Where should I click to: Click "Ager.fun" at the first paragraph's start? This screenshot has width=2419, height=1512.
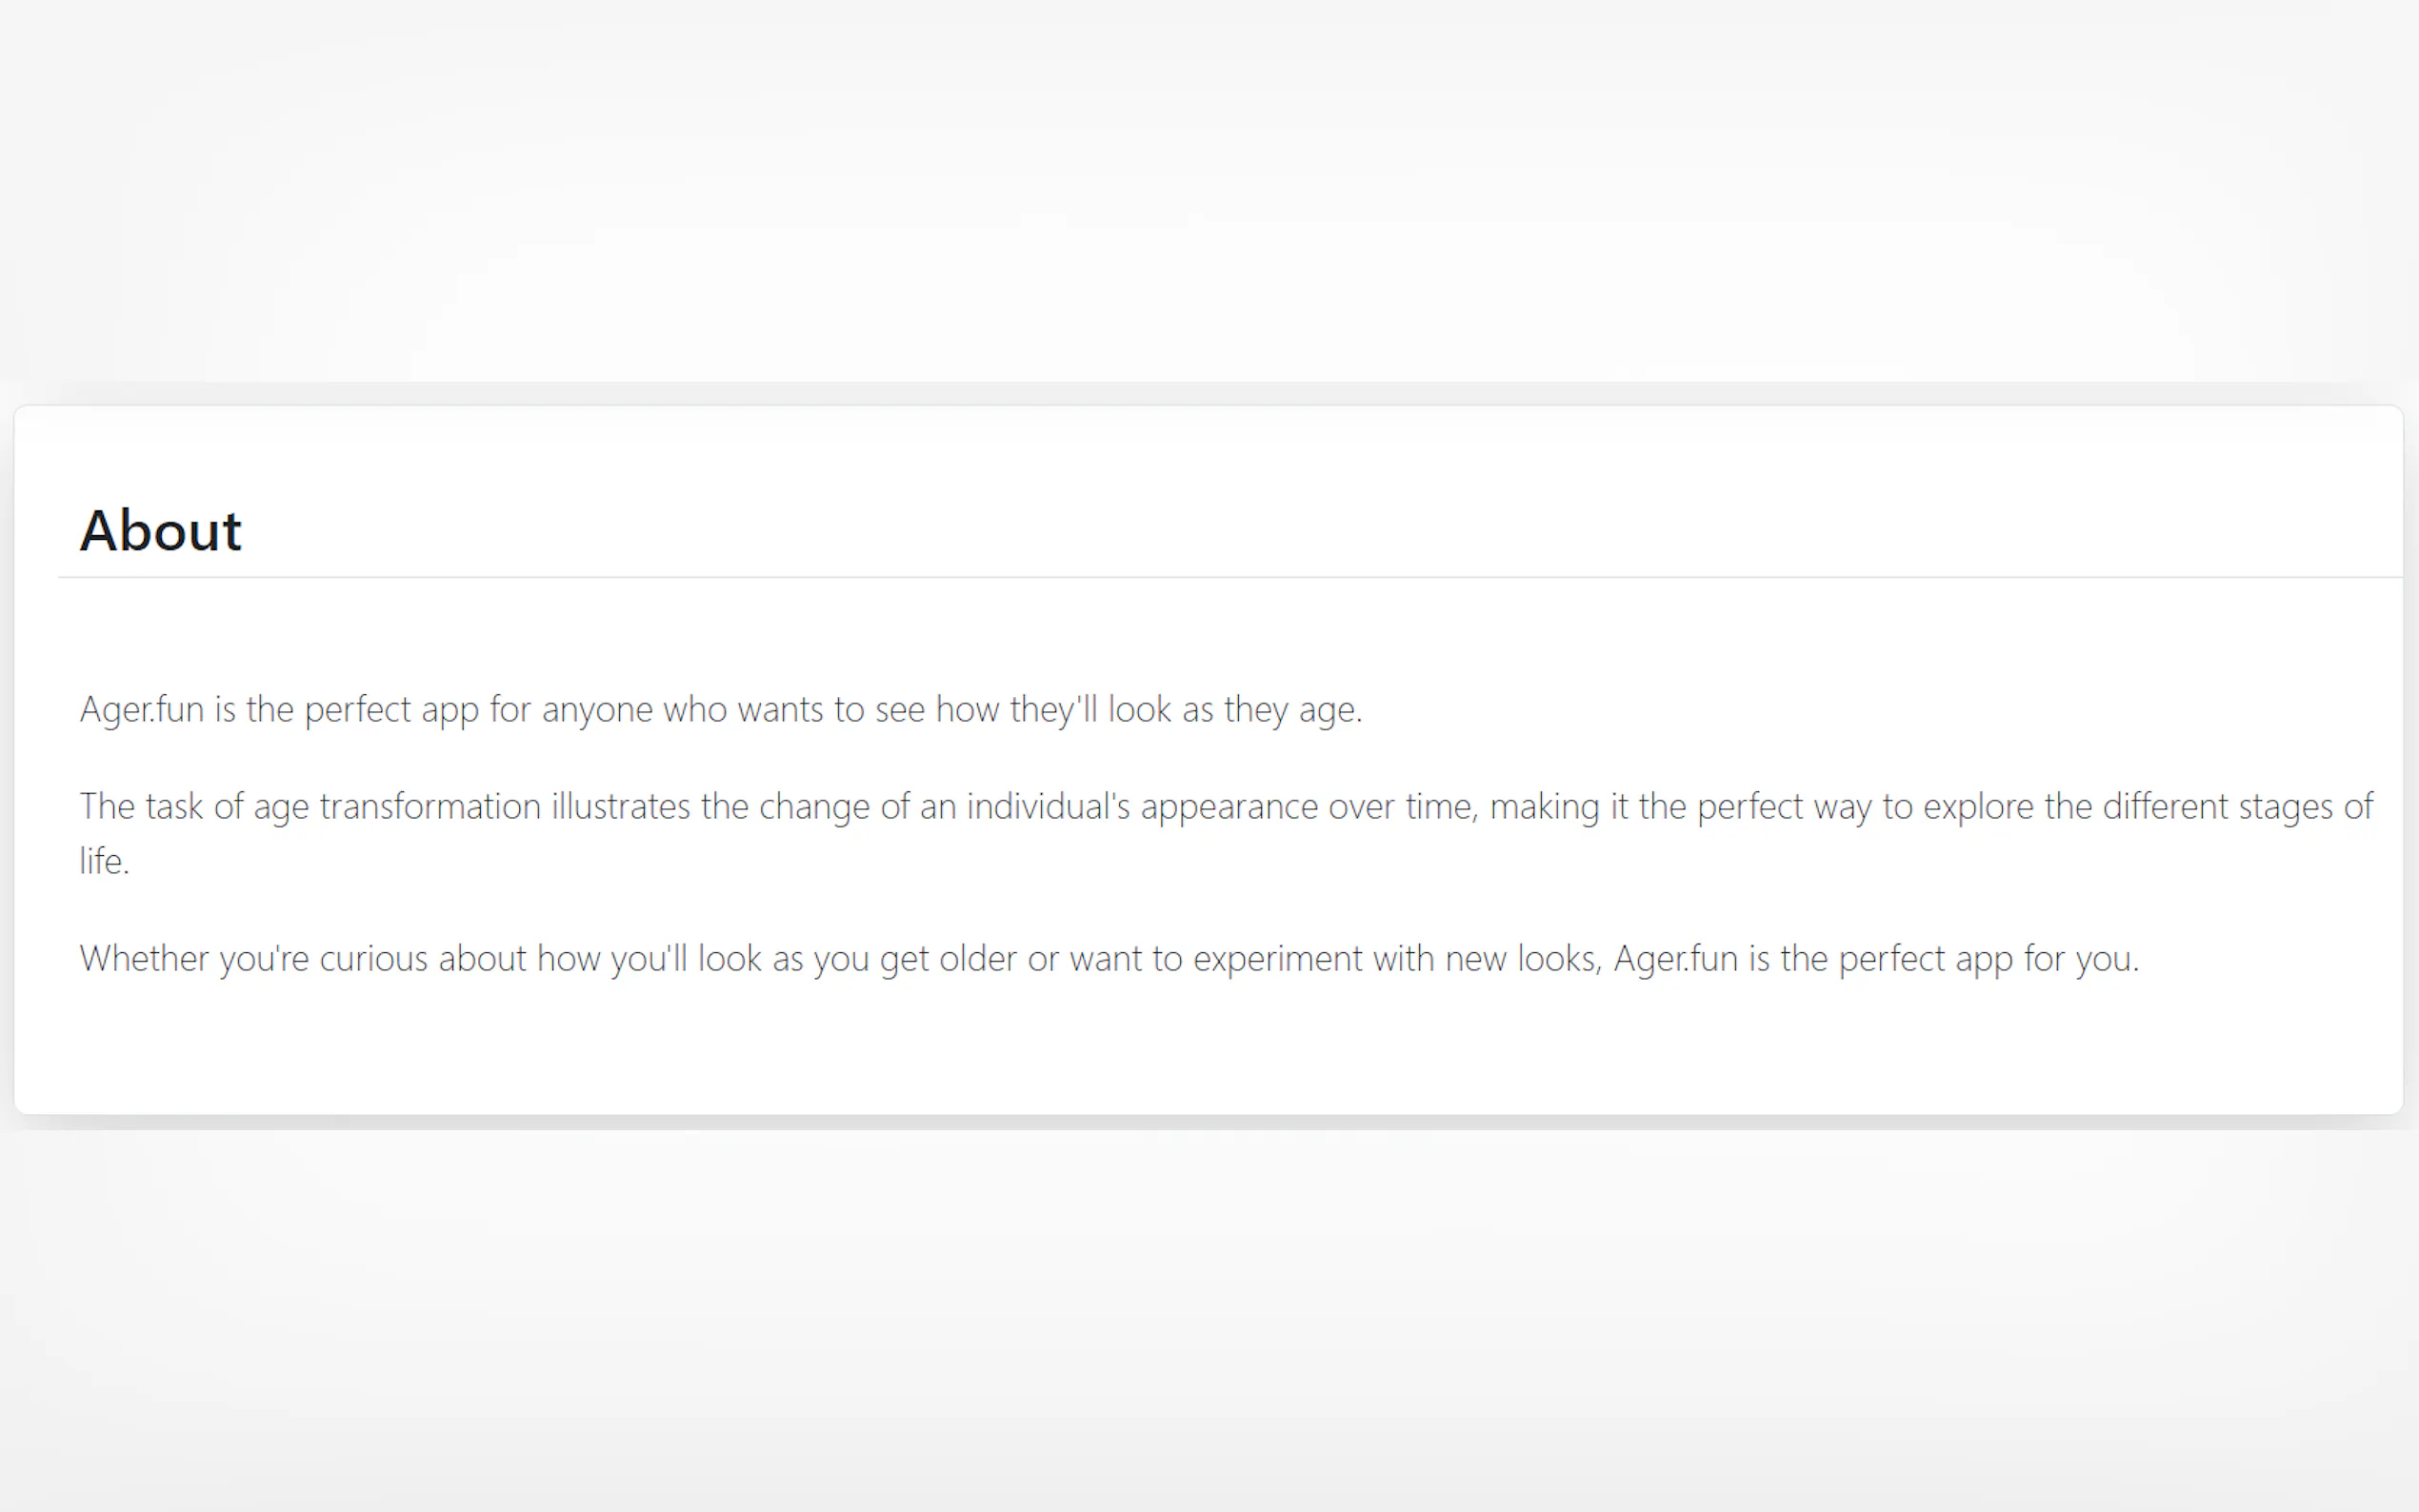tap(141, 709)
